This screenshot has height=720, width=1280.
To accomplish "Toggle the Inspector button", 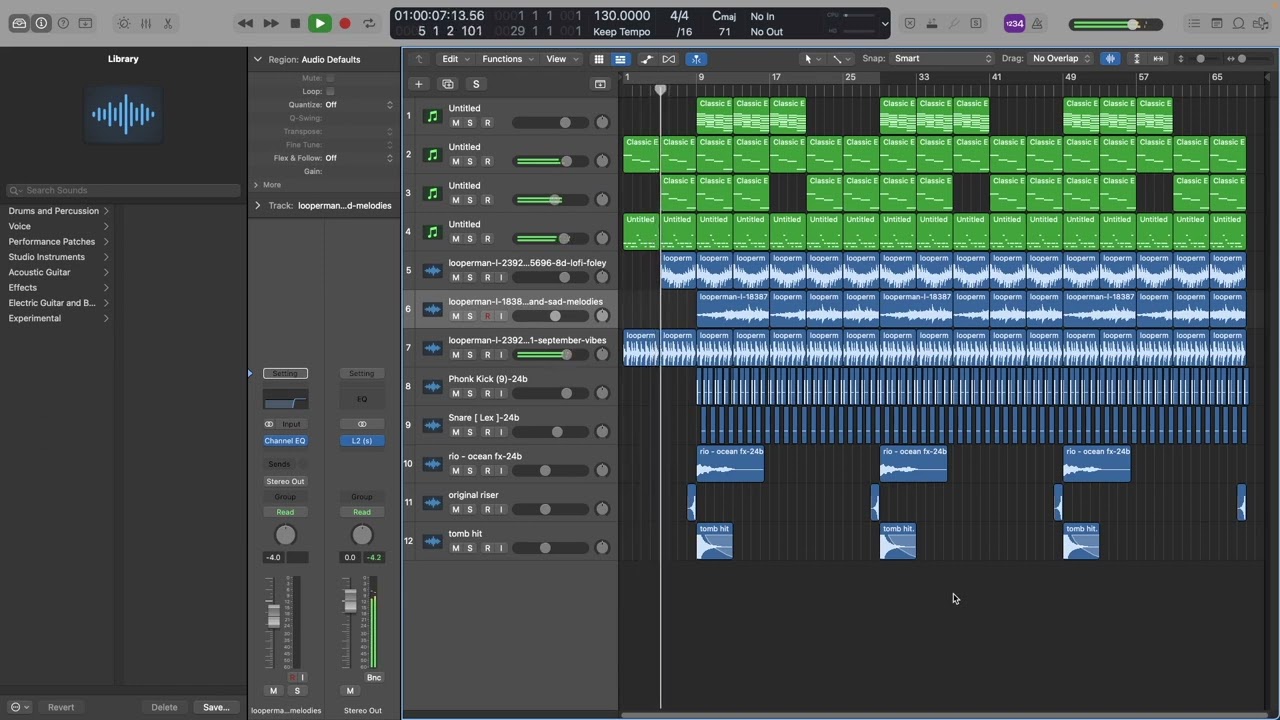I will [x=41, y=23].
